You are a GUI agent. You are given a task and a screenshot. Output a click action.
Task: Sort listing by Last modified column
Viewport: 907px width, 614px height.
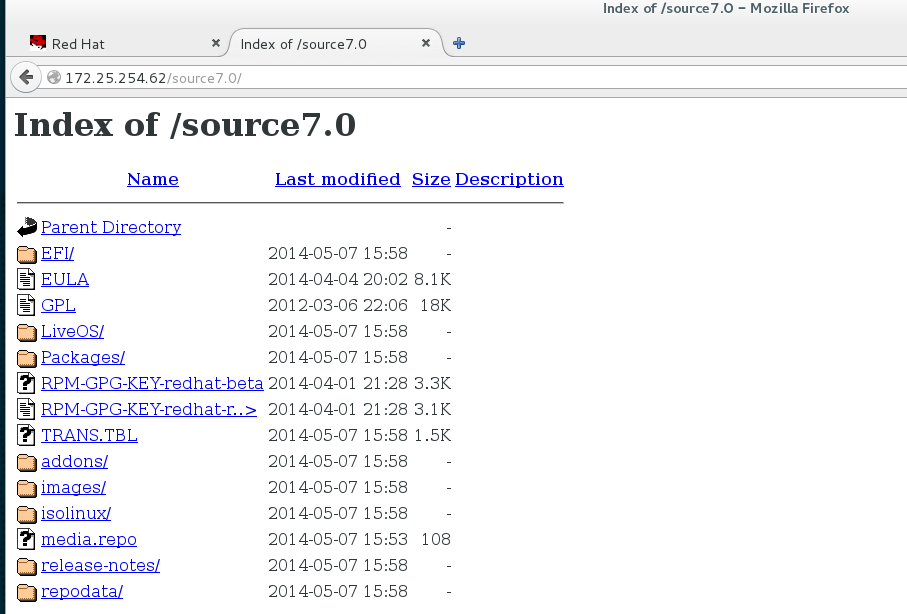coord(338,179)
